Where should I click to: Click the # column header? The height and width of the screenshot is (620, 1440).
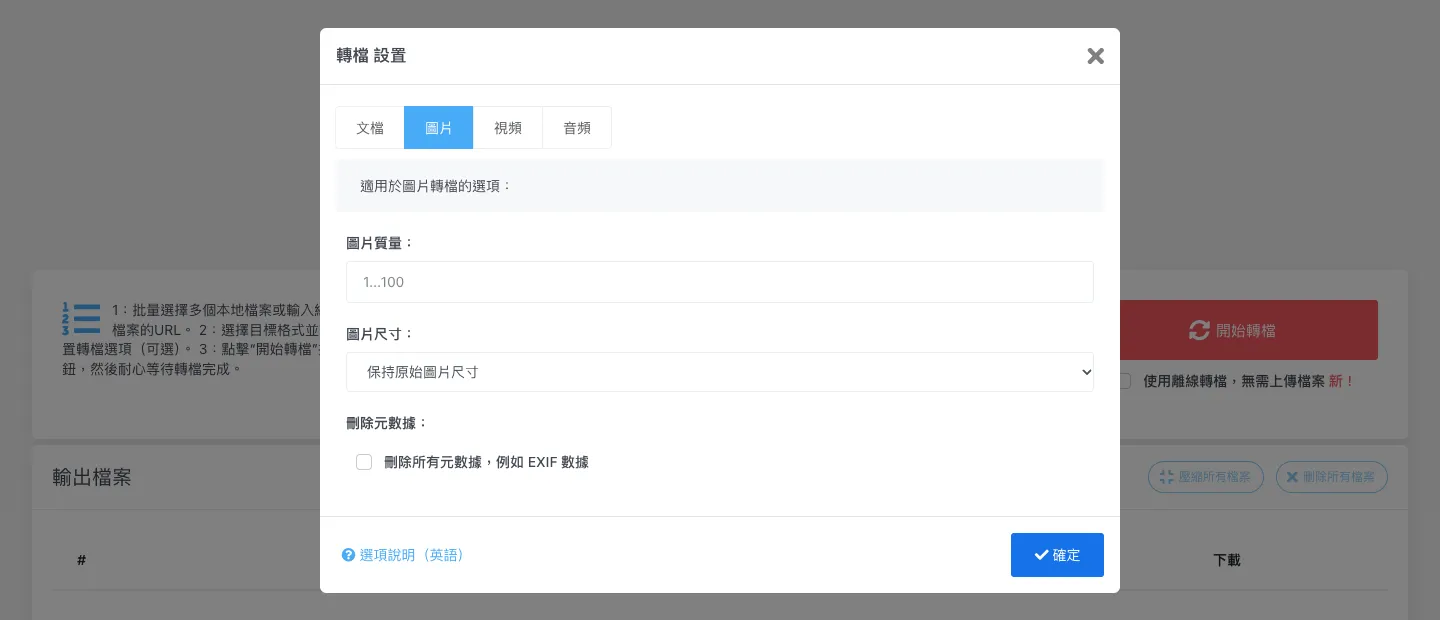tap(81, 560)
